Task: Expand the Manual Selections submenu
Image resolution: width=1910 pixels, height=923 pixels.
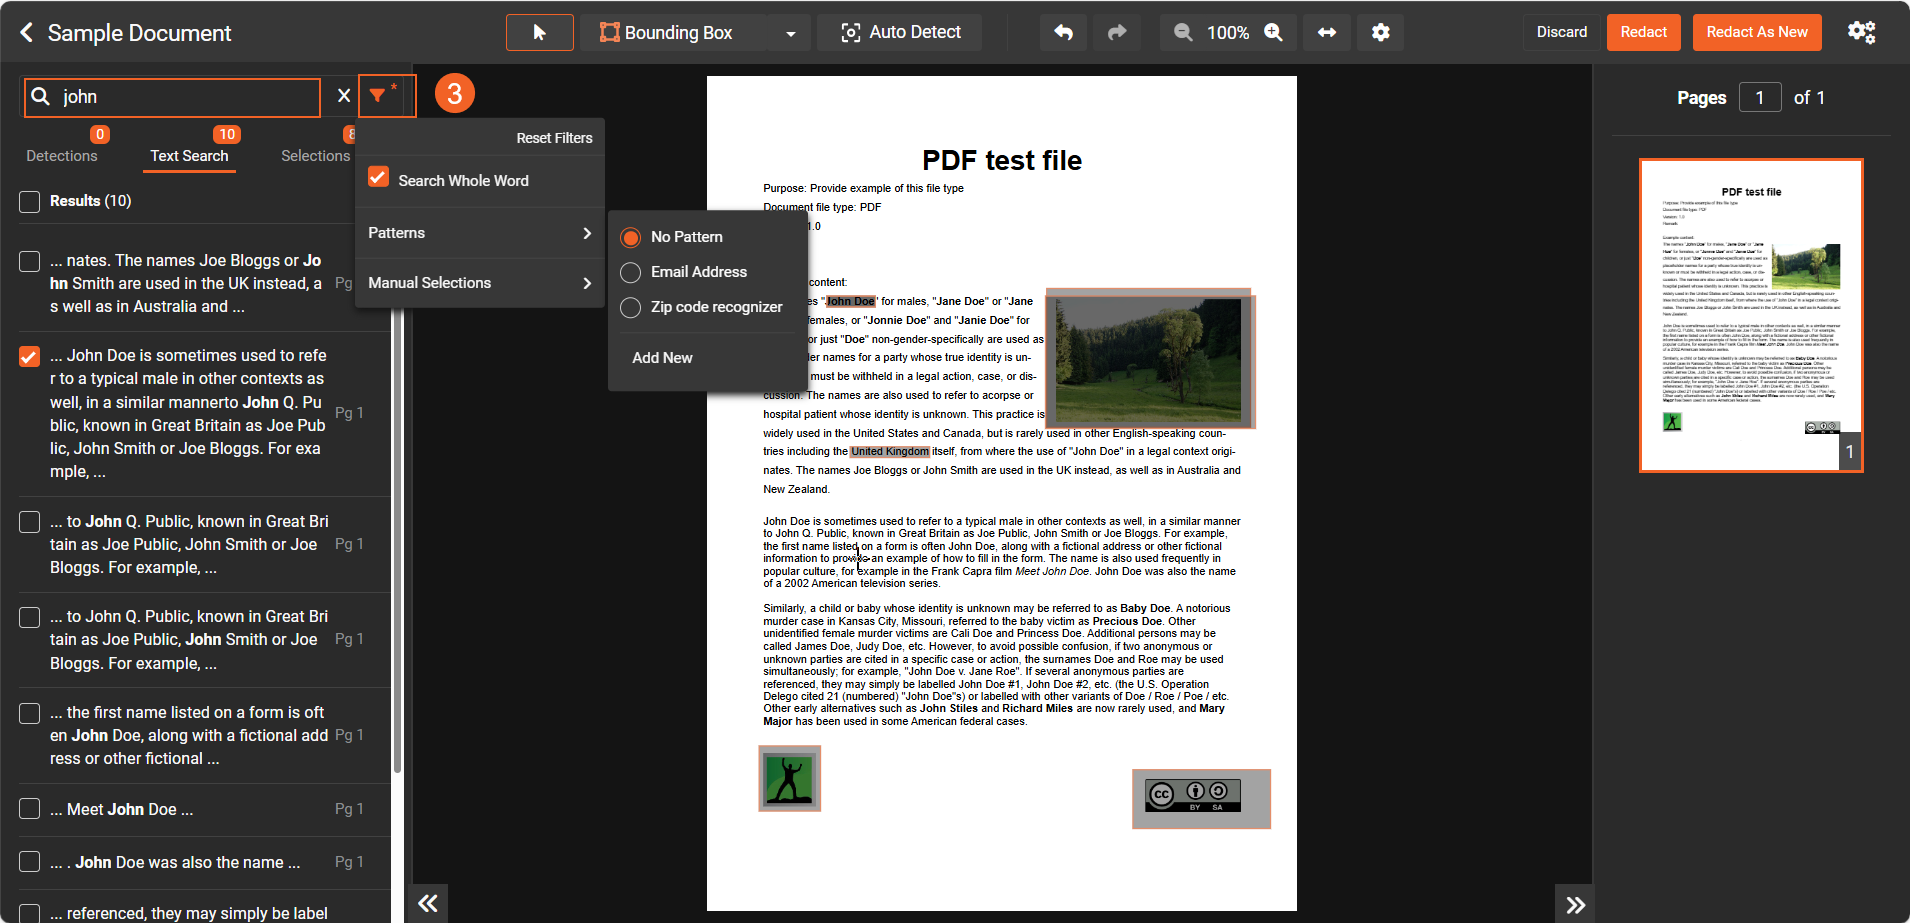Action: coord(480,283)
